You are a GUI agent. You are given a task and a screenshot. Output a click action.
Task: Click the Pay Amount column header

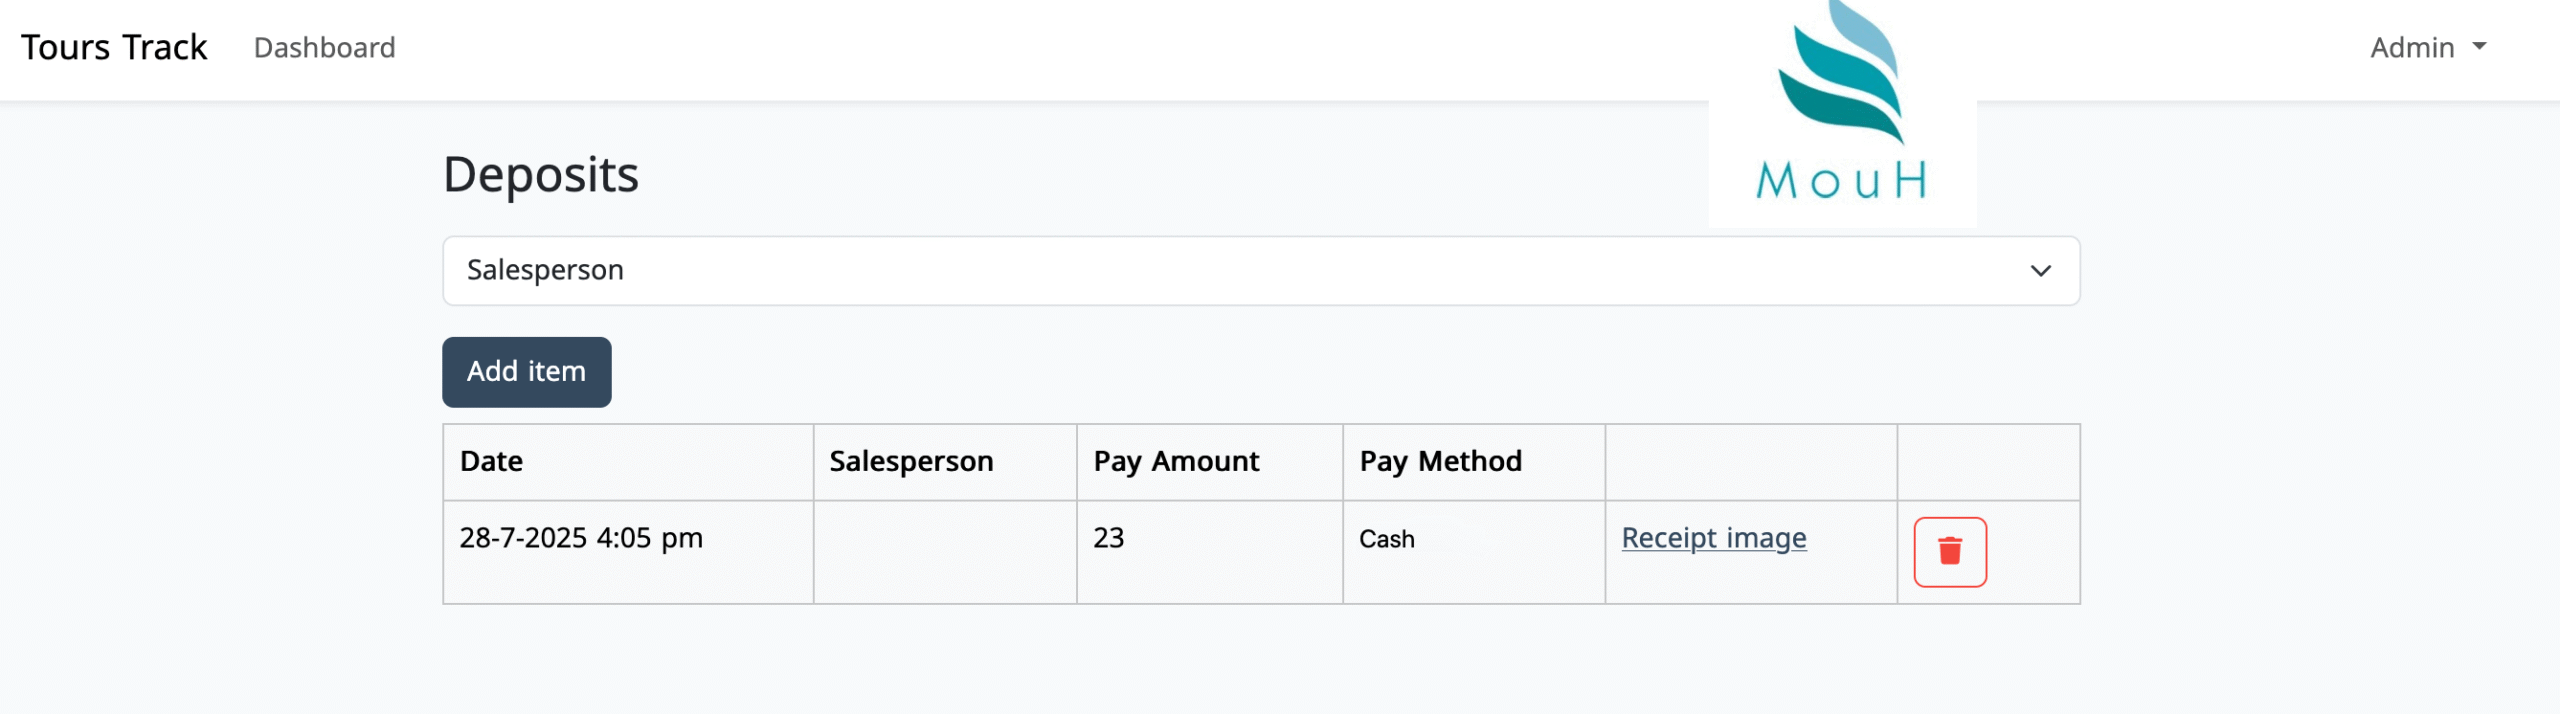[1176, 461]
